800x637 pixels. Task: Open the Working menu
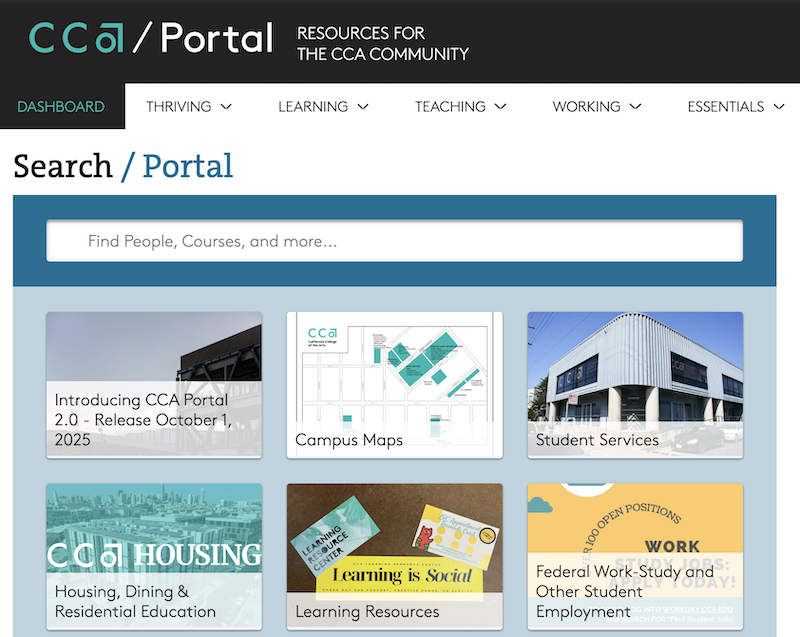click(586, 107)
